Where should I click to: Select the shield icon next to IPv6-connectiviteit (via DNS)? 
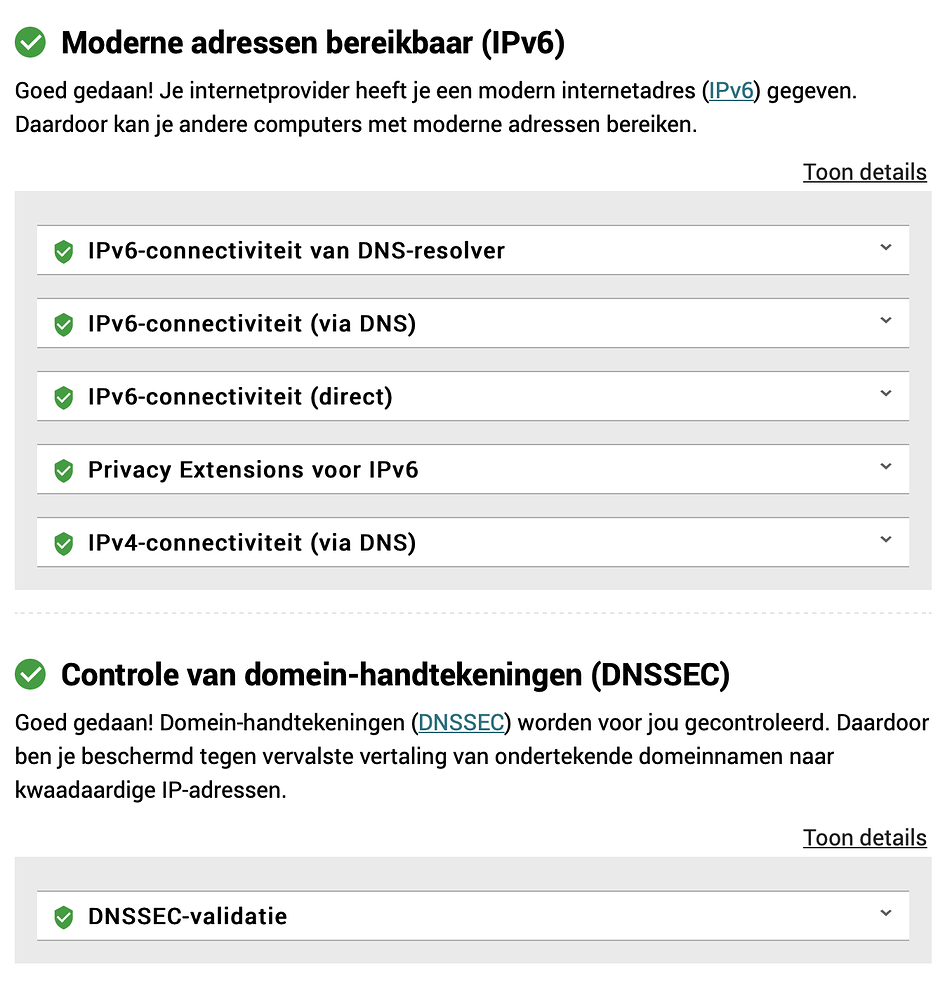pos(63,323)
